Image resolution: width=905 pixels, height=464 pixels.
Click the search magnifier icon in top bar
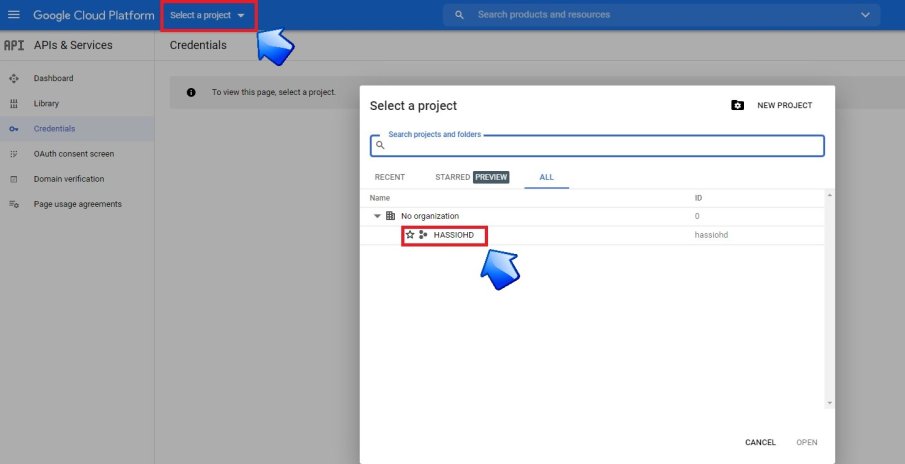459,15
